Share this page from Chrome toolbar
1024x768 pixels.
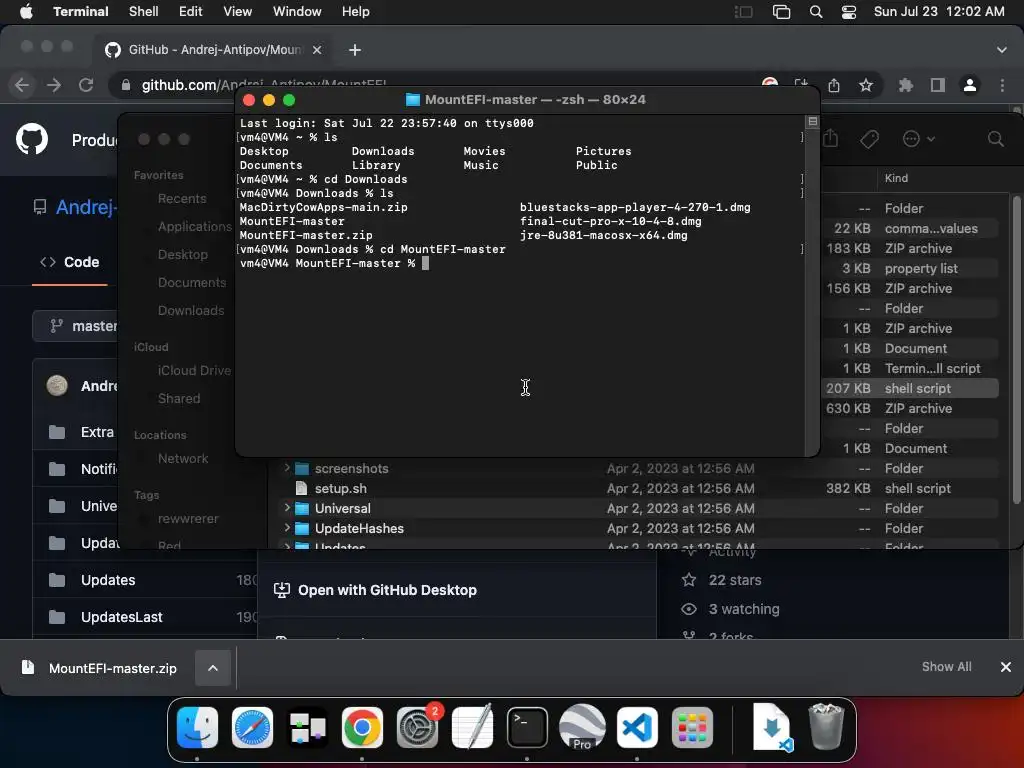pyautogui.click(x=834, y=85)
